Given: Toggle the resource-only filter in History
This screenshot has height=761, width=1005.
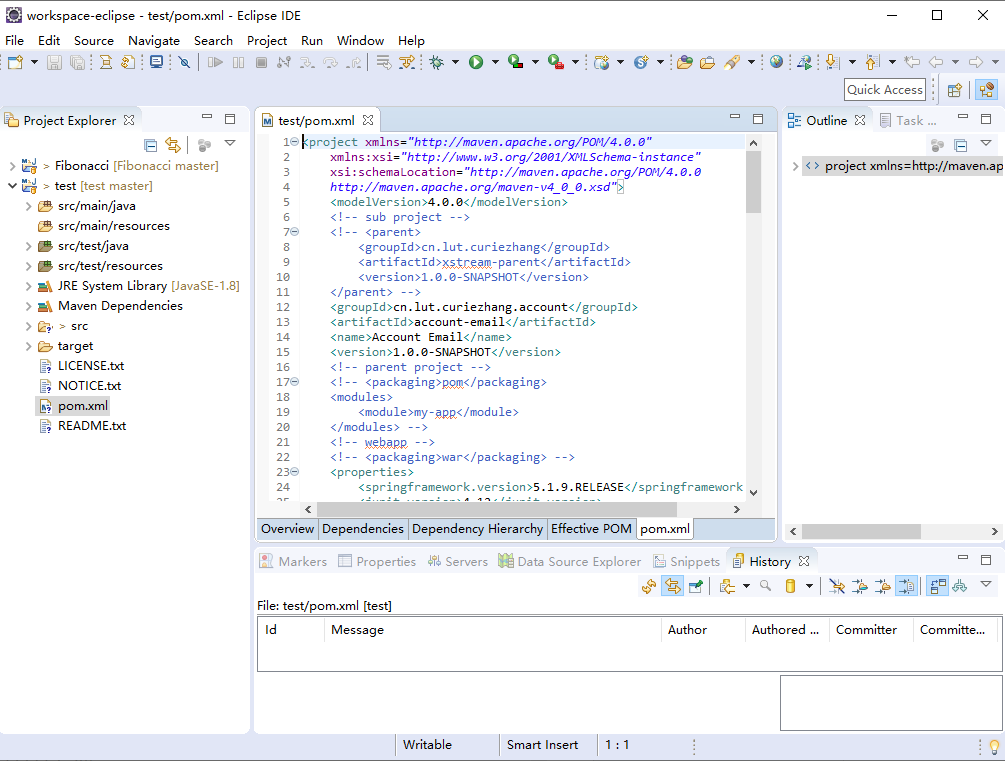Looking at the screenshot, I should pyautogui.click(x=906, y=586).
